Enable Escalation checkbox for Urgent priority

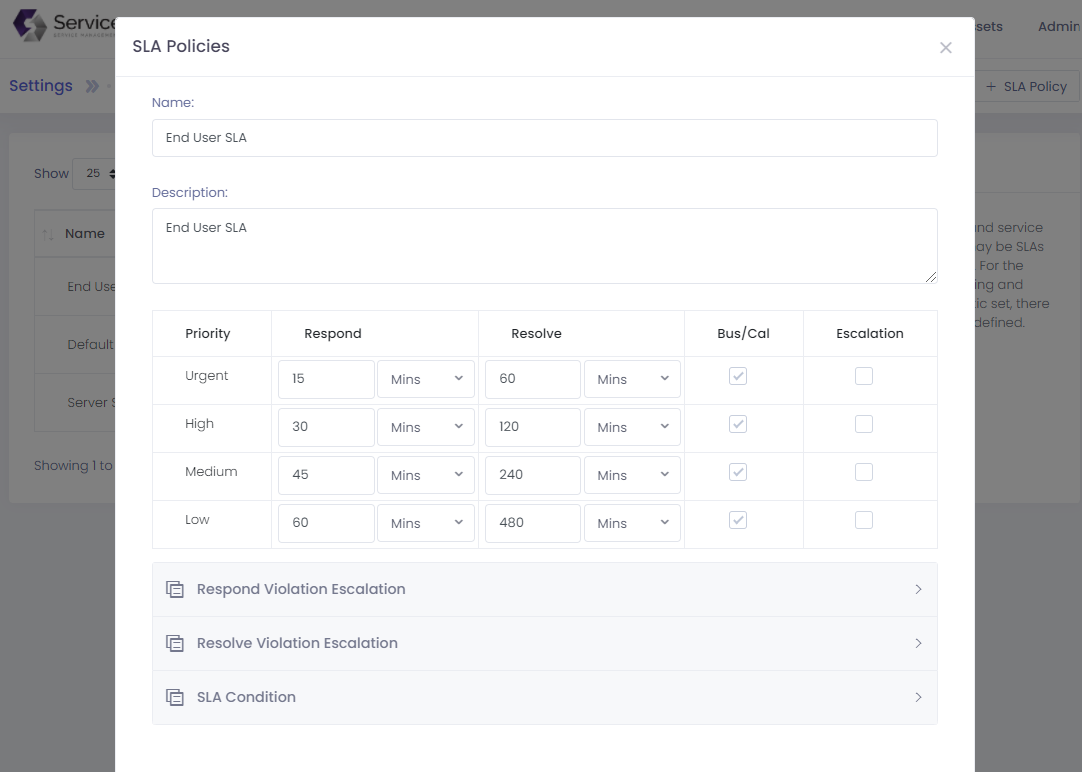864,376
